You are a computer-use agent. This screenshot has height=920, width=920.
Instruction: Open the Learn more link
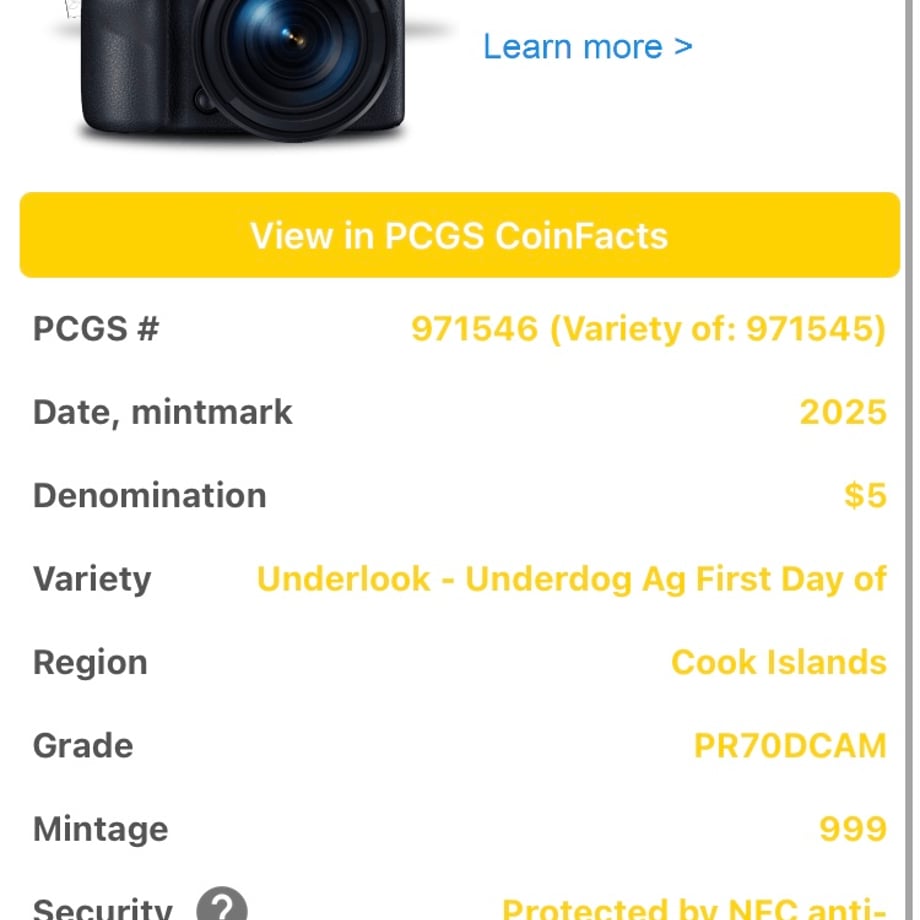coord(587,47)
